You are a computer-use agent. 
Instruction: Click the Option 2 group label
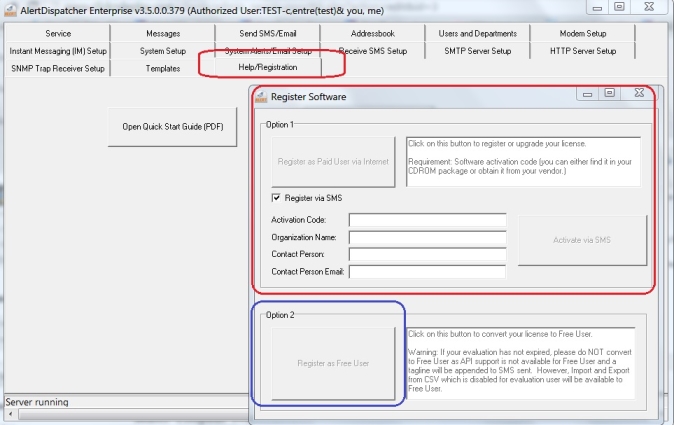coord(280,315)
